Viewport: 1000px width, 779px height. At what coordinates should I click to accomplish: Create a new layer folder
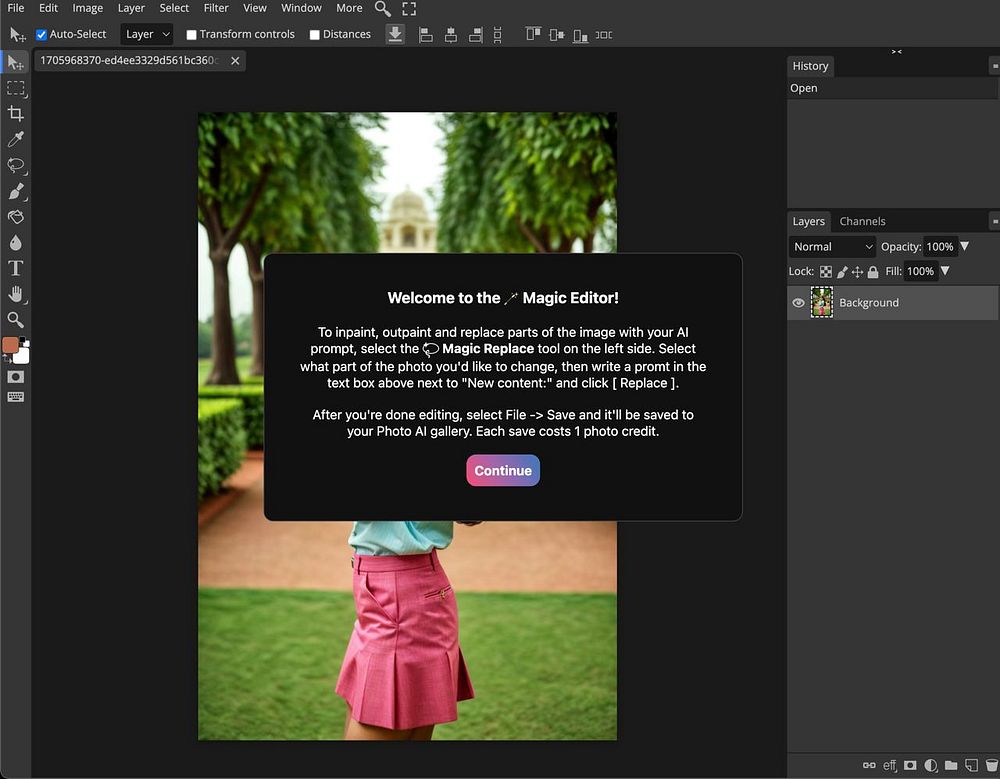click(x=951, y=766)
